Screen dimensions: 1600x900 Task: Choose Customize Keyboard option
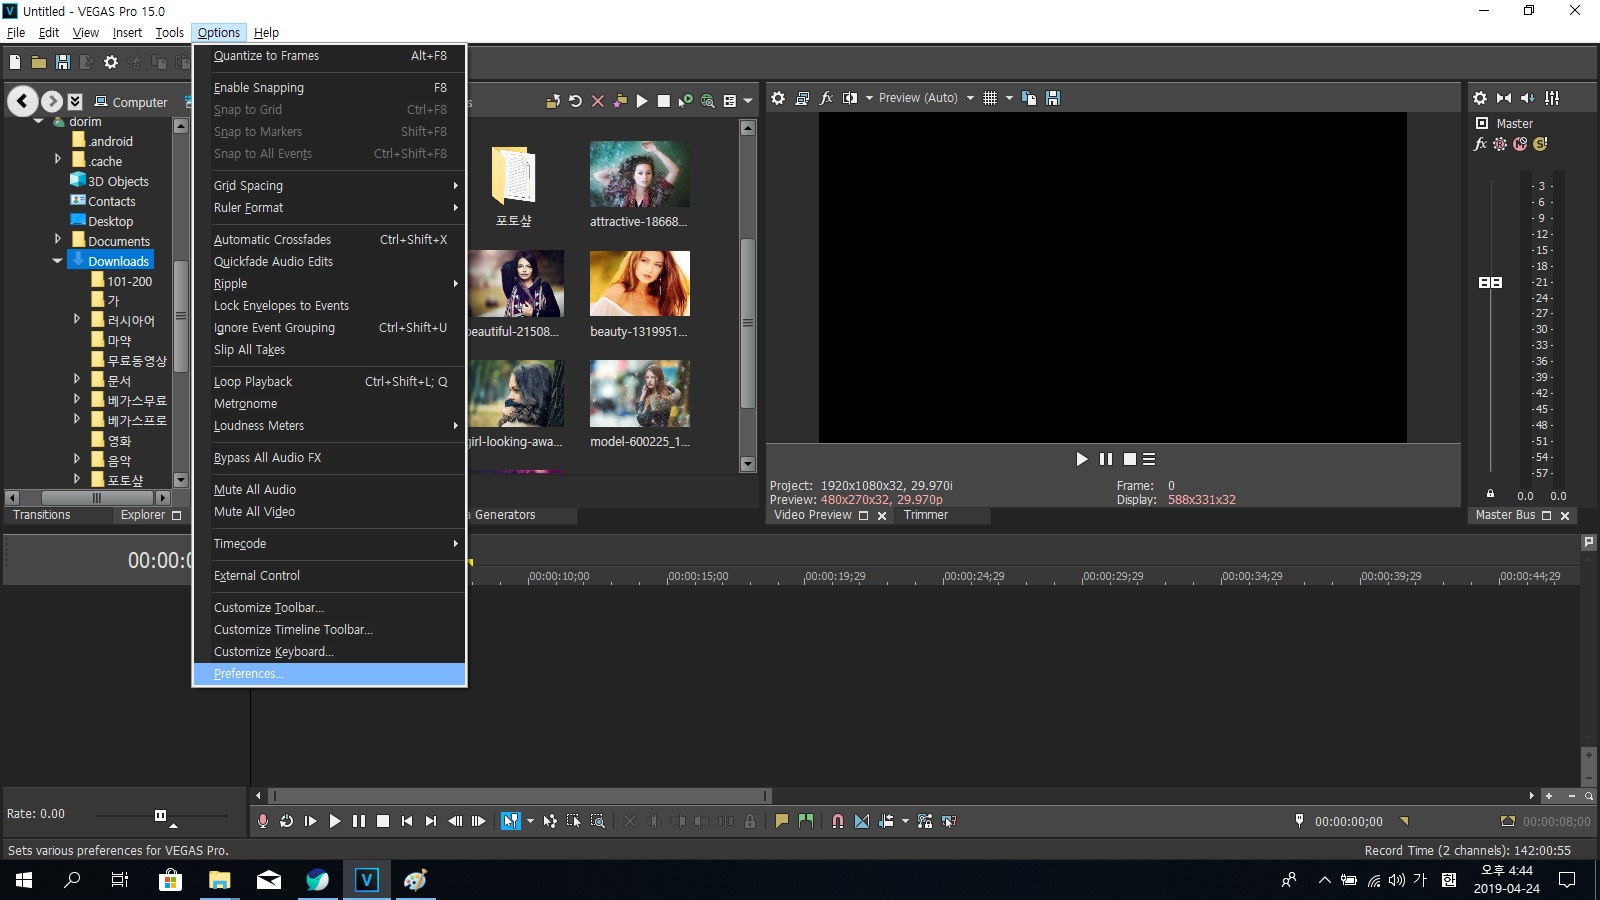[329, 652]
